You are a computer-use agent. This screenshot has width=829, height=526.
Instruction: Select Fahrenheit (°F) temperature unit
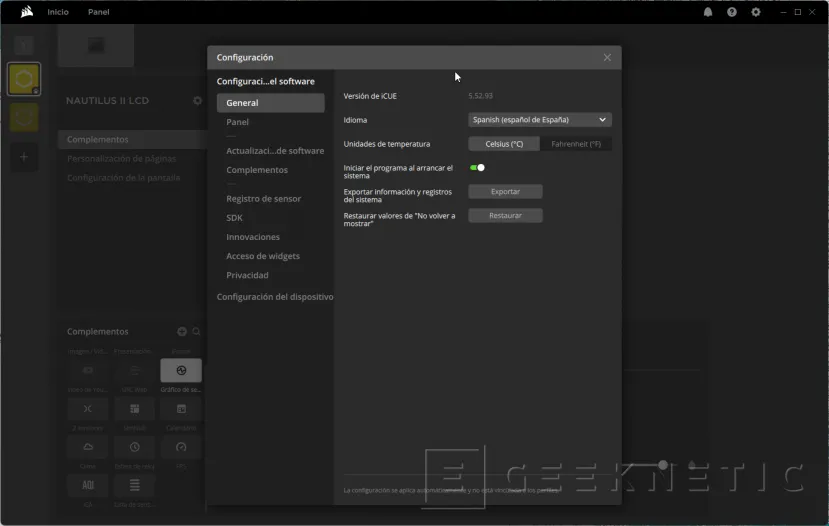click(x=576, y=144)
